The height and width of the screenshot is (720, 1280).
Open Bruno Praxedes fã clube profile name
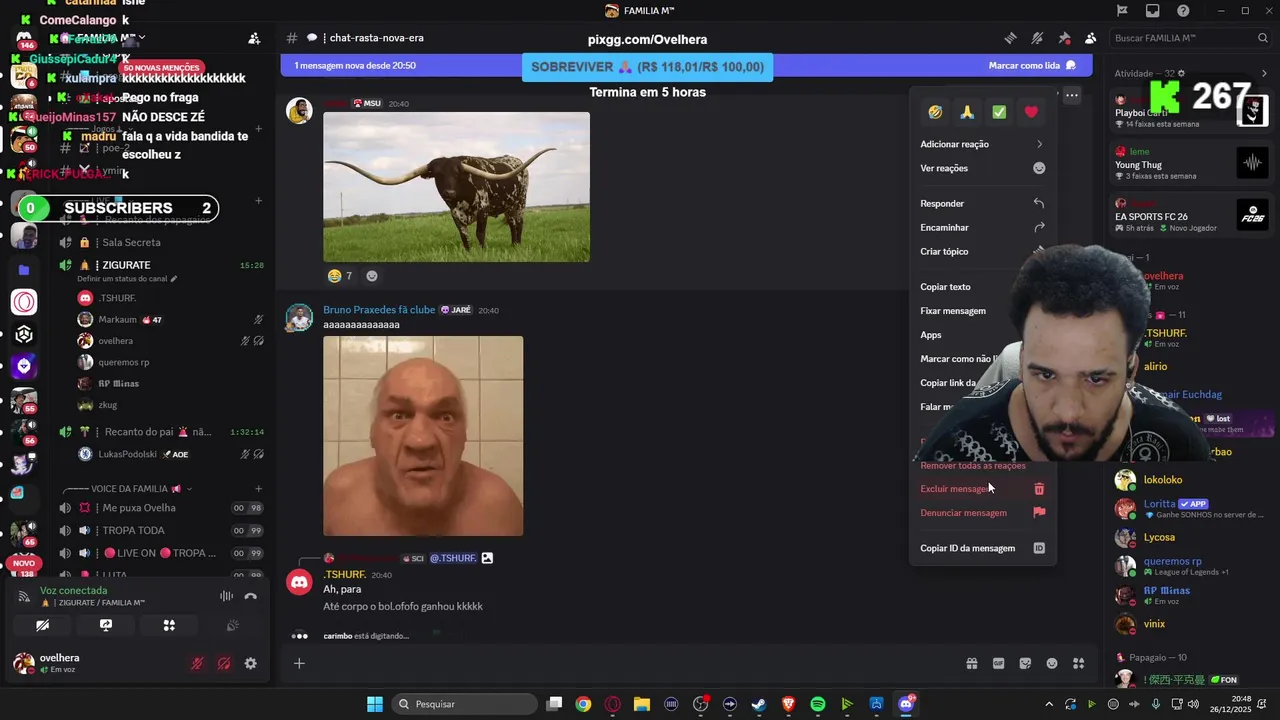coord(379,310)
